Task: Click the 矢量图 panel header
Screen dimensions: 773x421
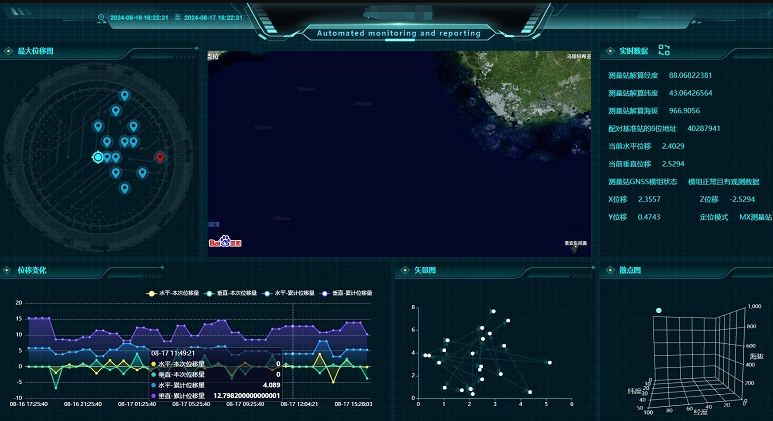Action: [426, 270]
